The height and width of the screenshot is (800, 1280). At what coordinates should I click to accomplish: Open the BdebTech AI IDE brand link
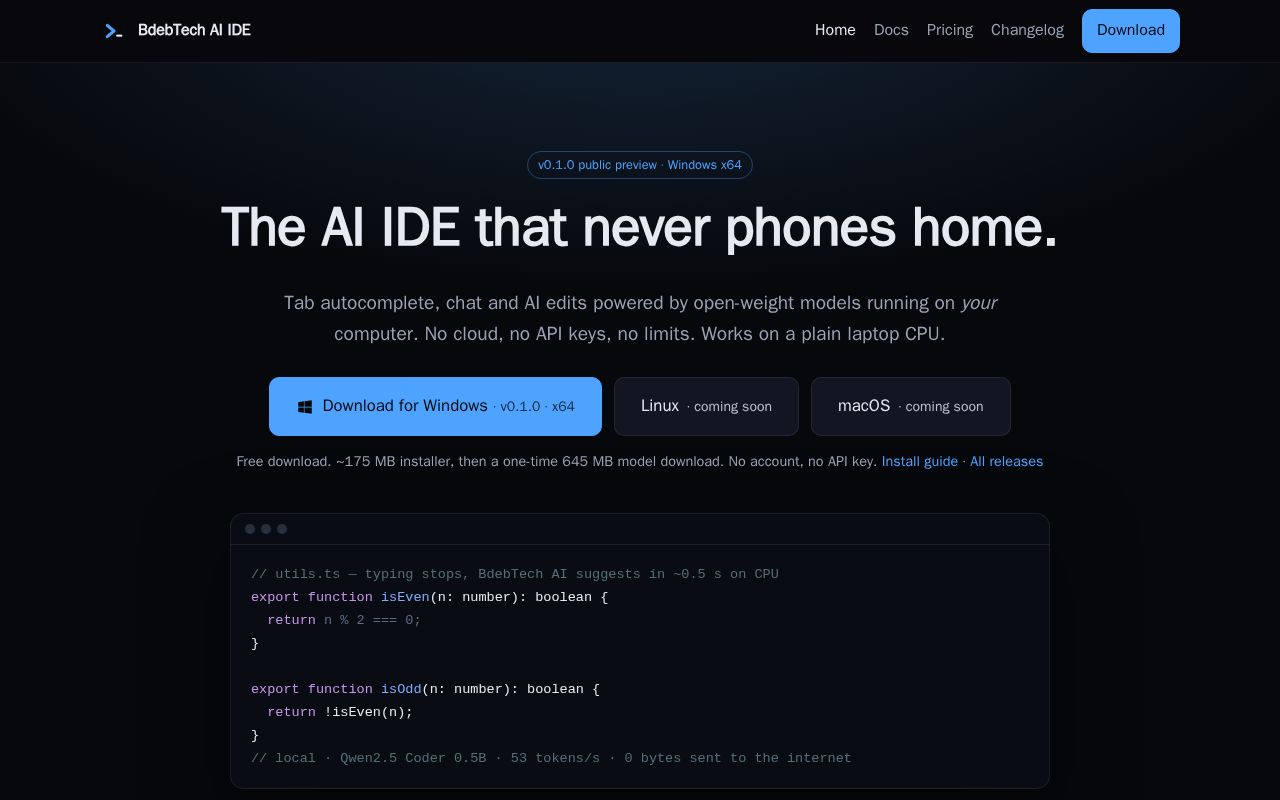tap(177, 31)
